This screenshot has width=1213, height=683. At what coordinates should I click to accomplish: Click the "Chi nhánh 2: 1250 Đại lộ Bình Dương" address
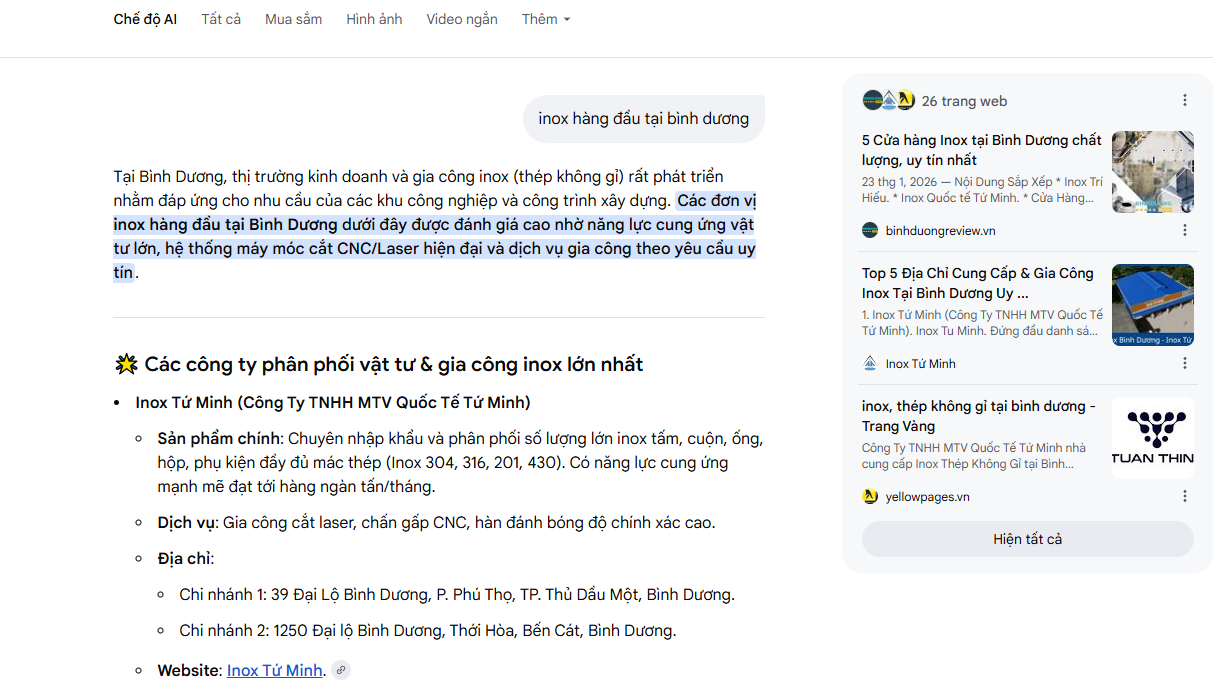pyautogui.click(x=428, y=631)
